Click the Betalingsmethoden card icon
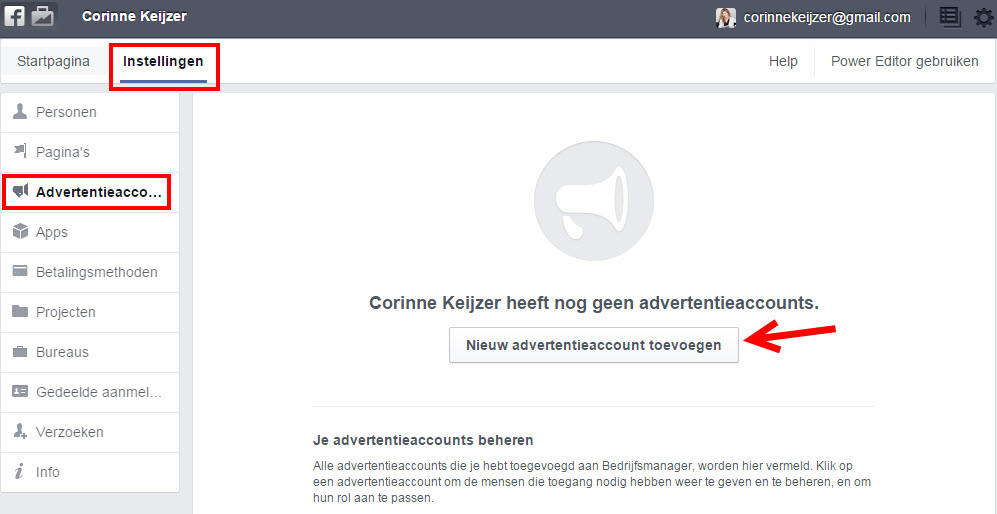Image resolution: width=997 pixels, height=514 pixels. [x=20, y=272]
